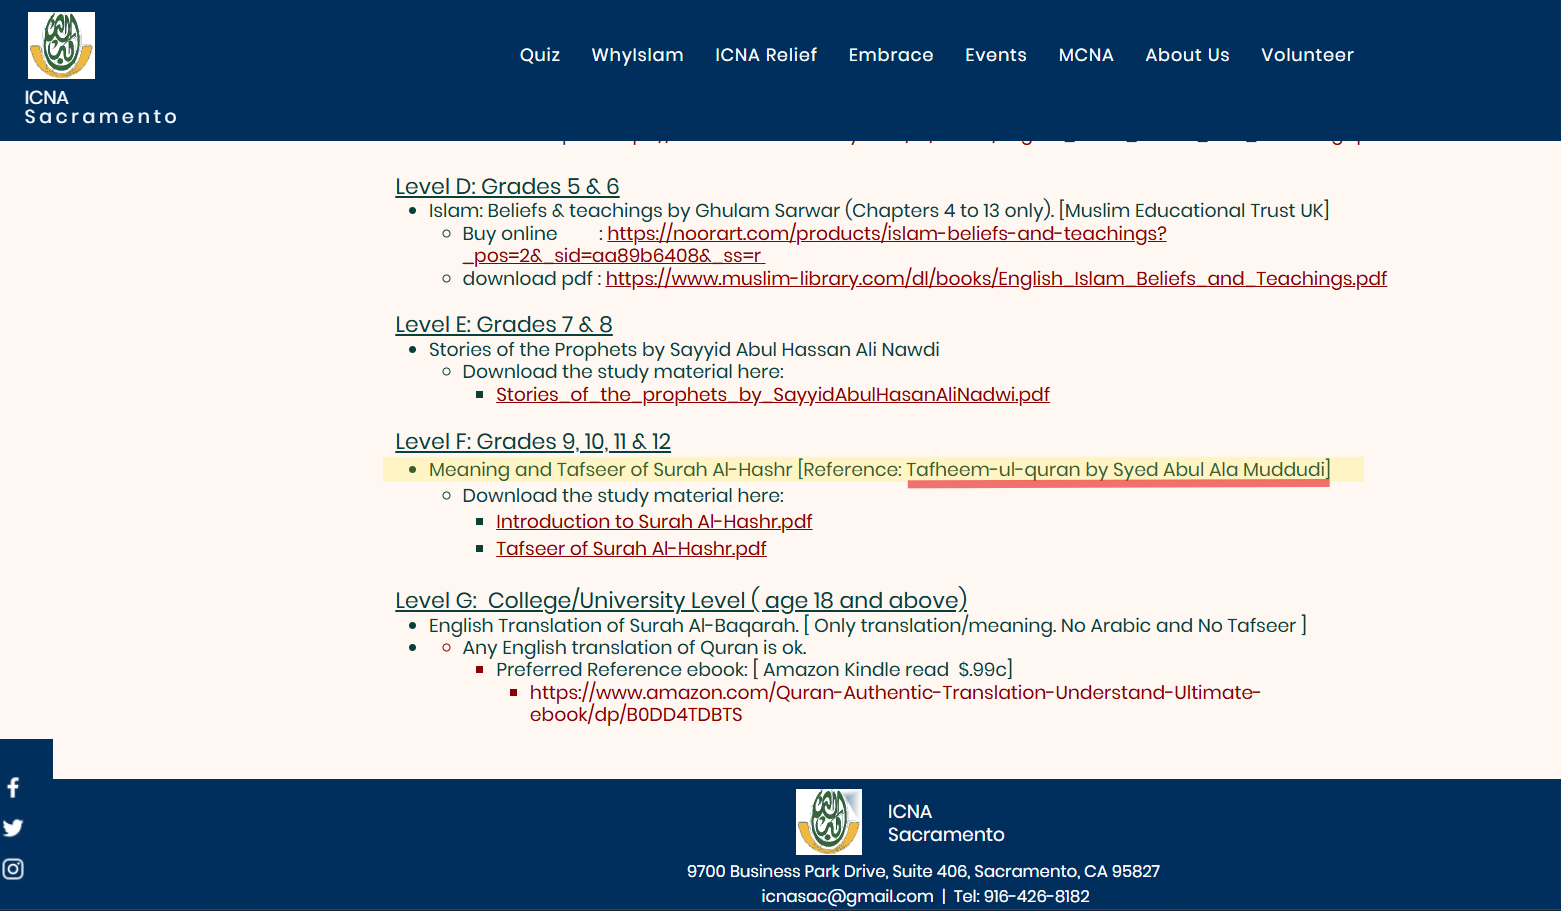Click the Level D: Grades 5 & 6 heading
This screenshot has height=911, width=1561.
tap(507, 187)
